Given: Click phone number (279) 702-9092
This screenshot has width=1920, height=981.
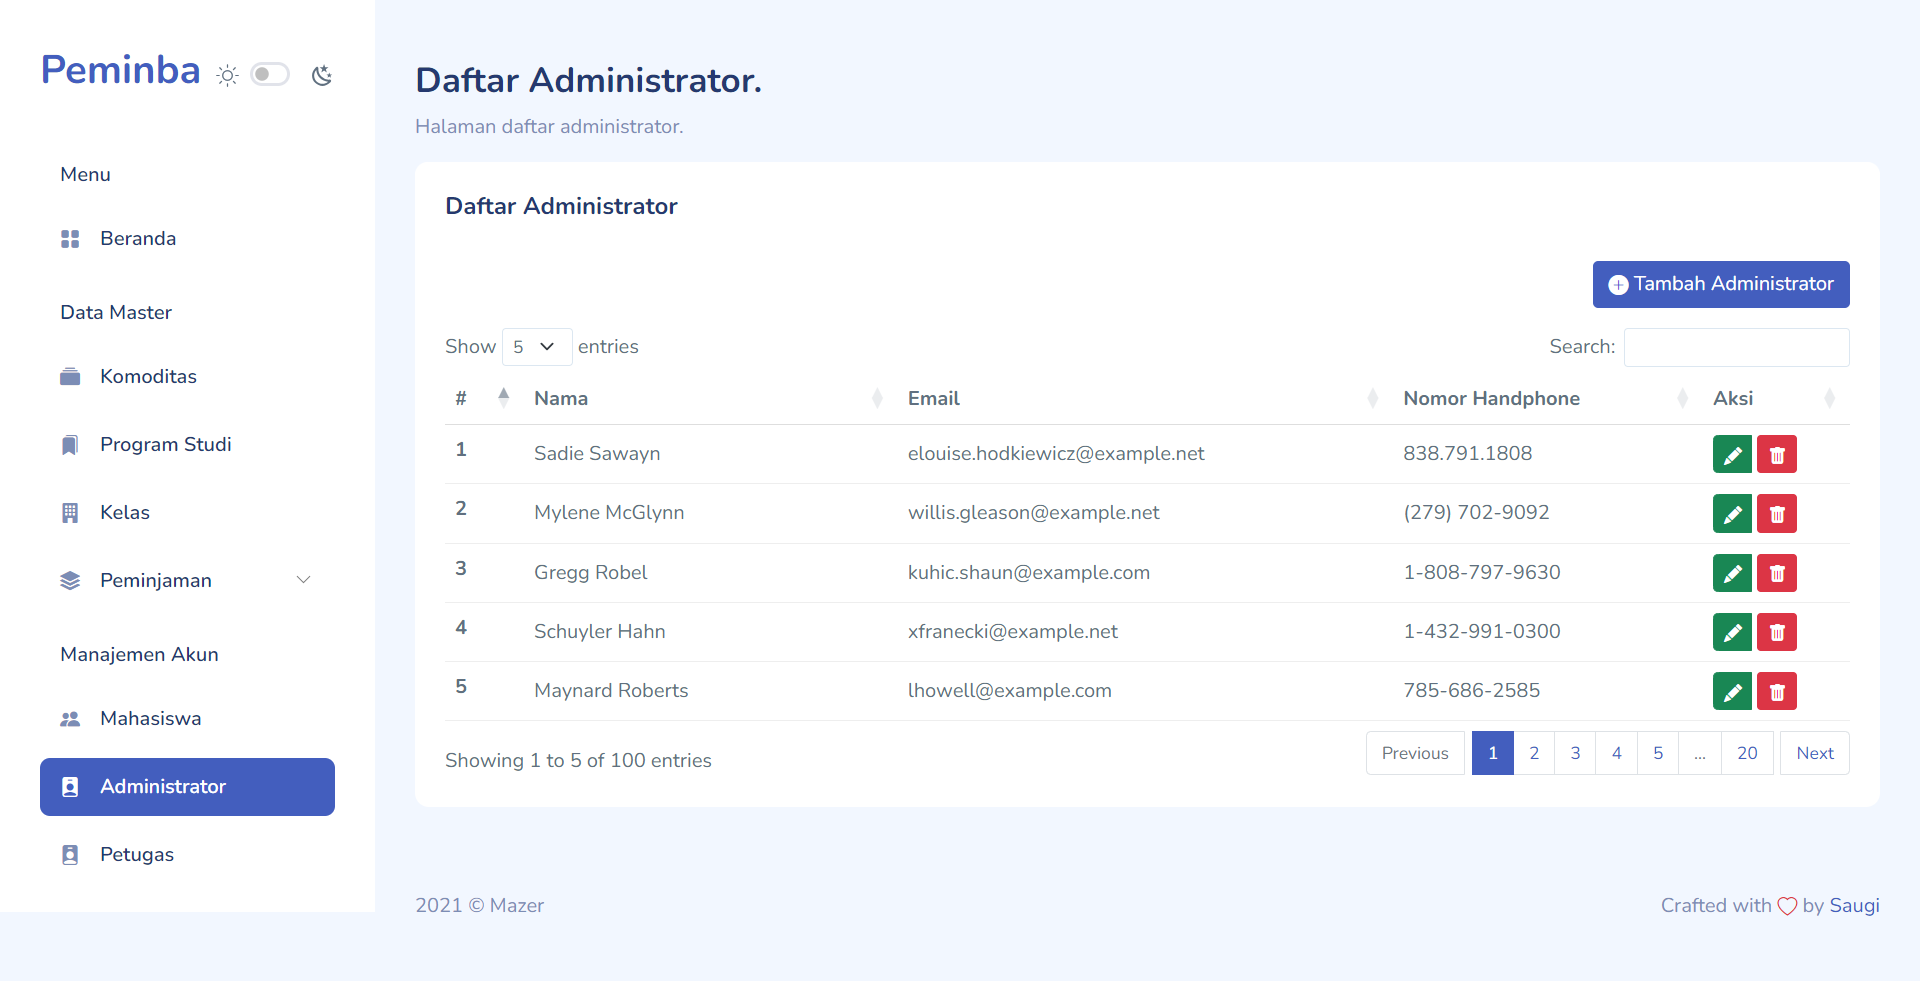Looking at the screenshot, I should tap(1476, 513).
